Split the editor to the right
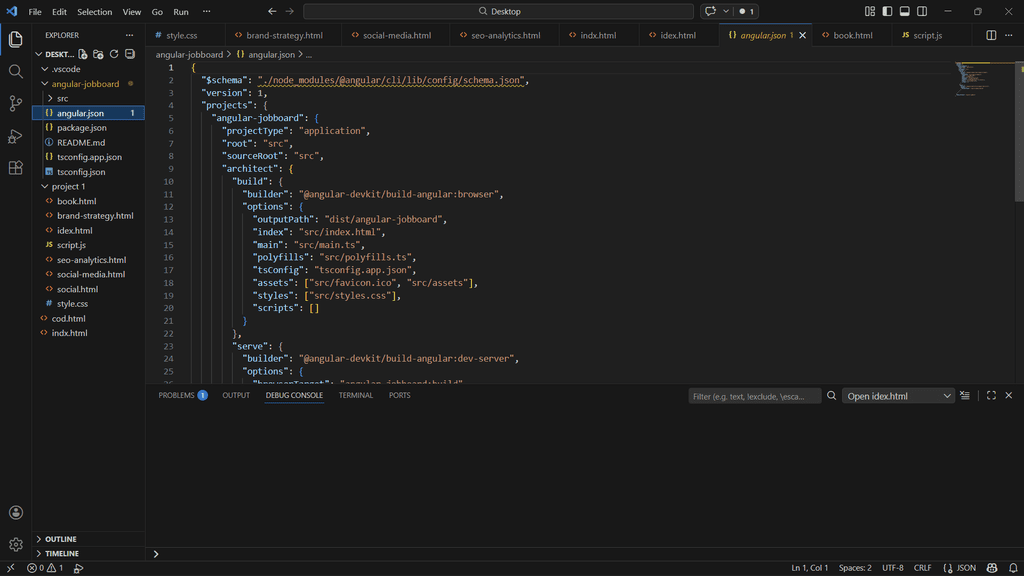1024x576 pixels. (991, 35)
